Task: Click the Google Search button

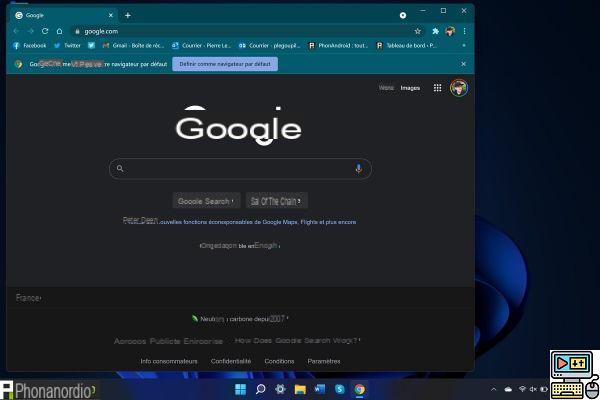Action: (x=206, y=201)
